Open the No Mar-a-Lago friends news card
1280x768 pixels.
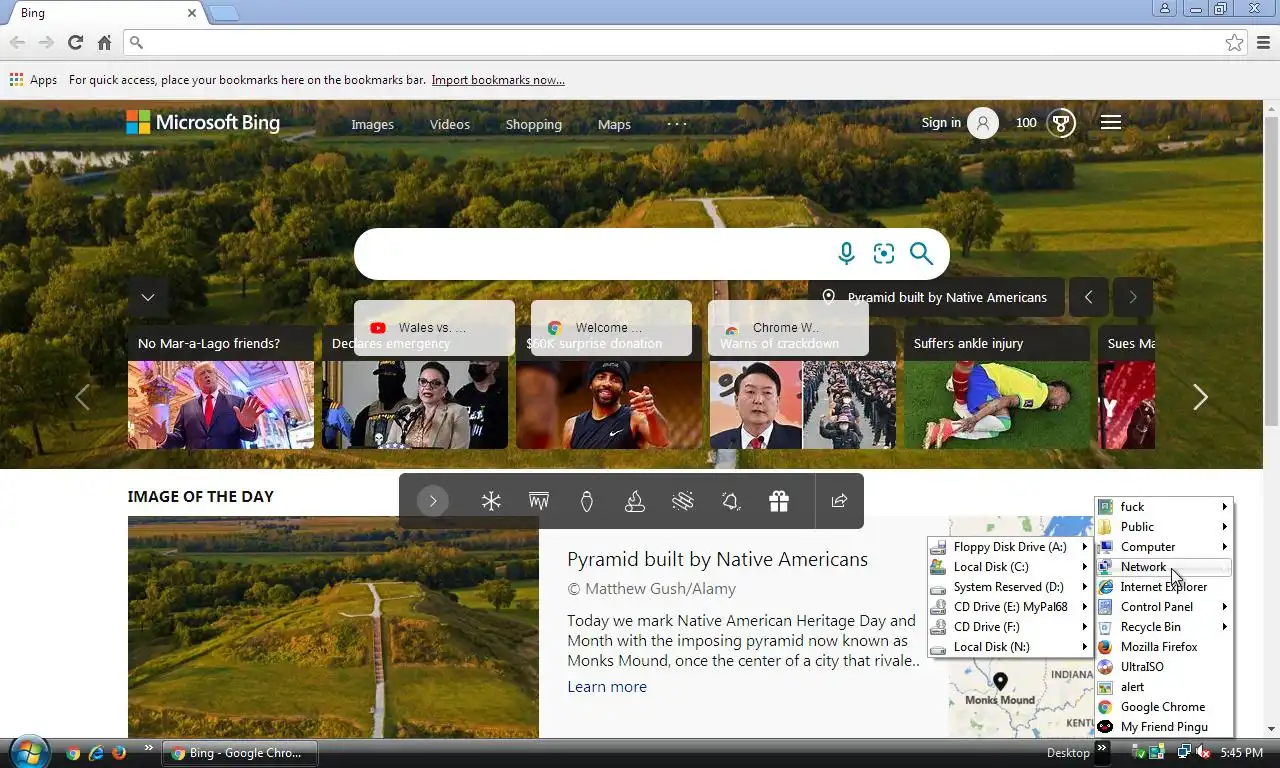point(221,387)
